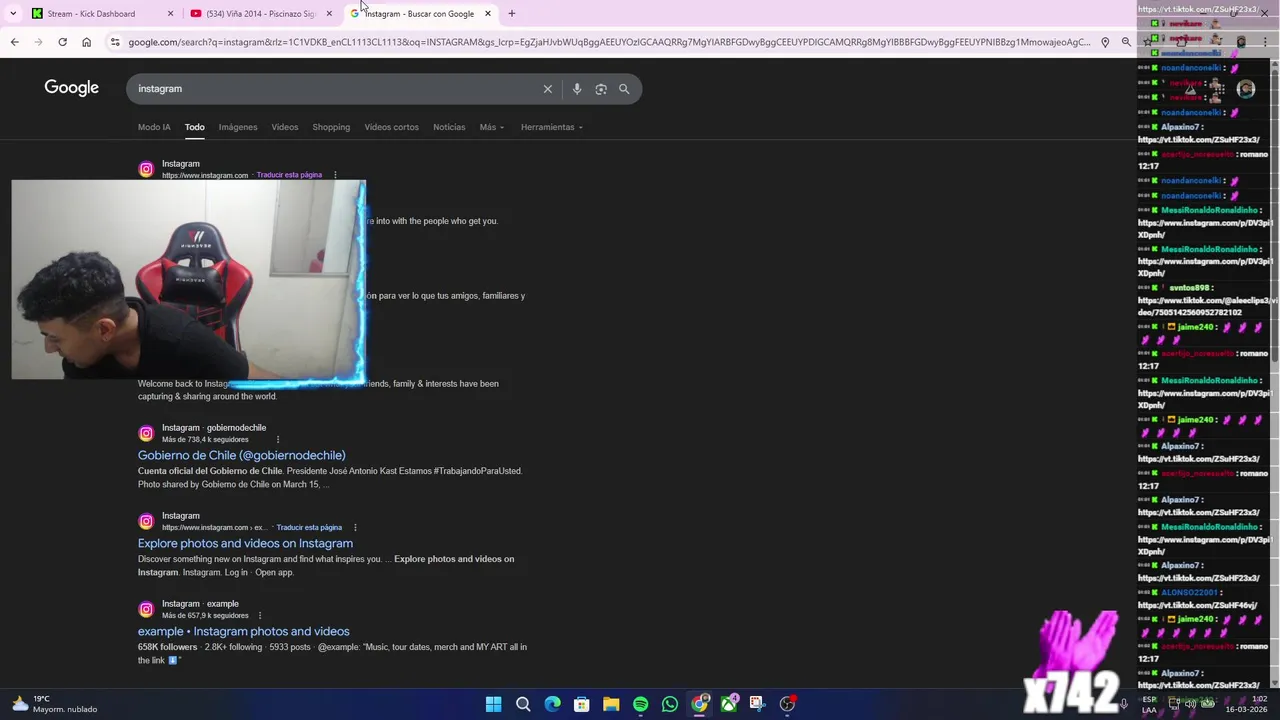
Task: Click the zoom magnifier icon in address bar
Action: pyautogui.click(x=1126, y=42)
